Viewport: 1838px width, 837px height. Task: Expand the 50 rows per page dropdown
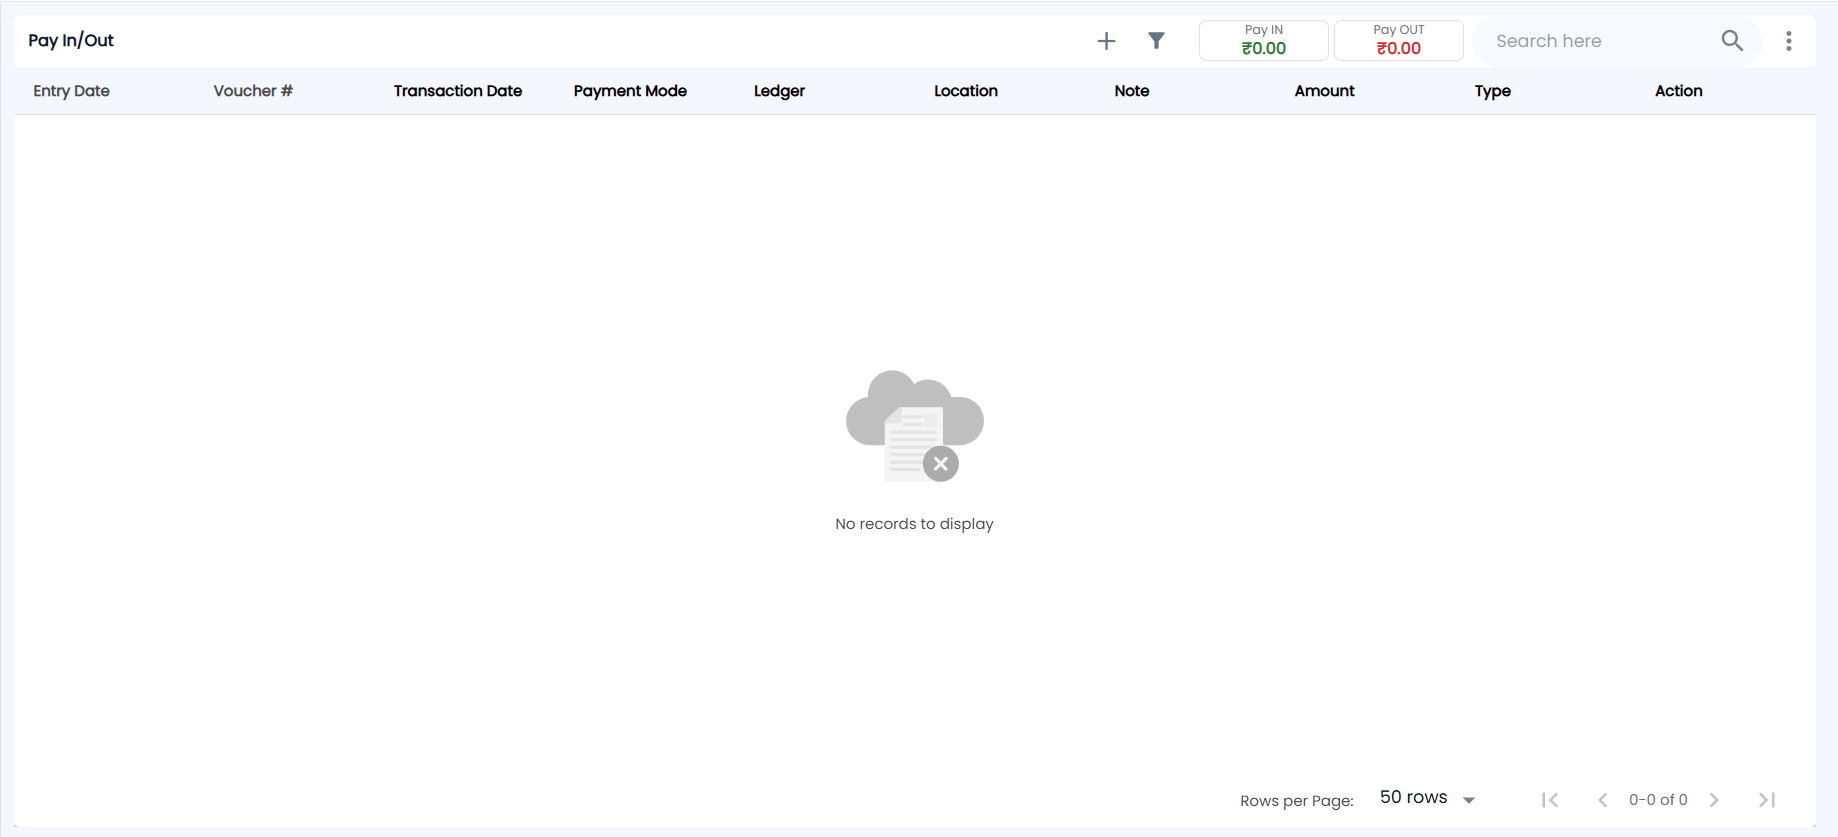point(1428,798)
